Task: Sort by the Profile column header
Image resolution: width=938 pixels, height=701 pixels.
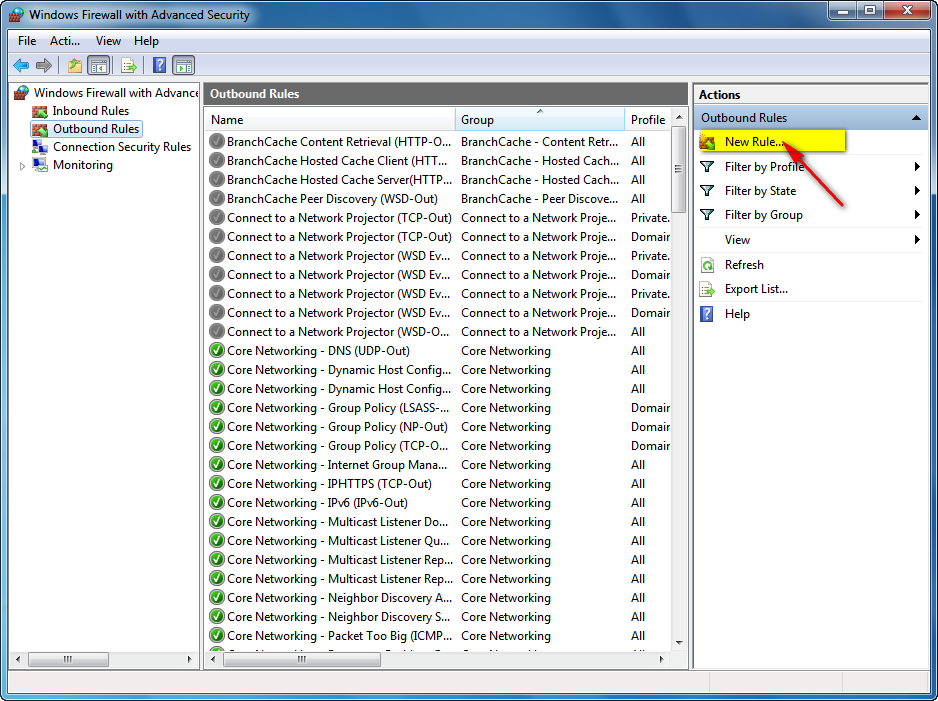Action: (x=648, y=120)
